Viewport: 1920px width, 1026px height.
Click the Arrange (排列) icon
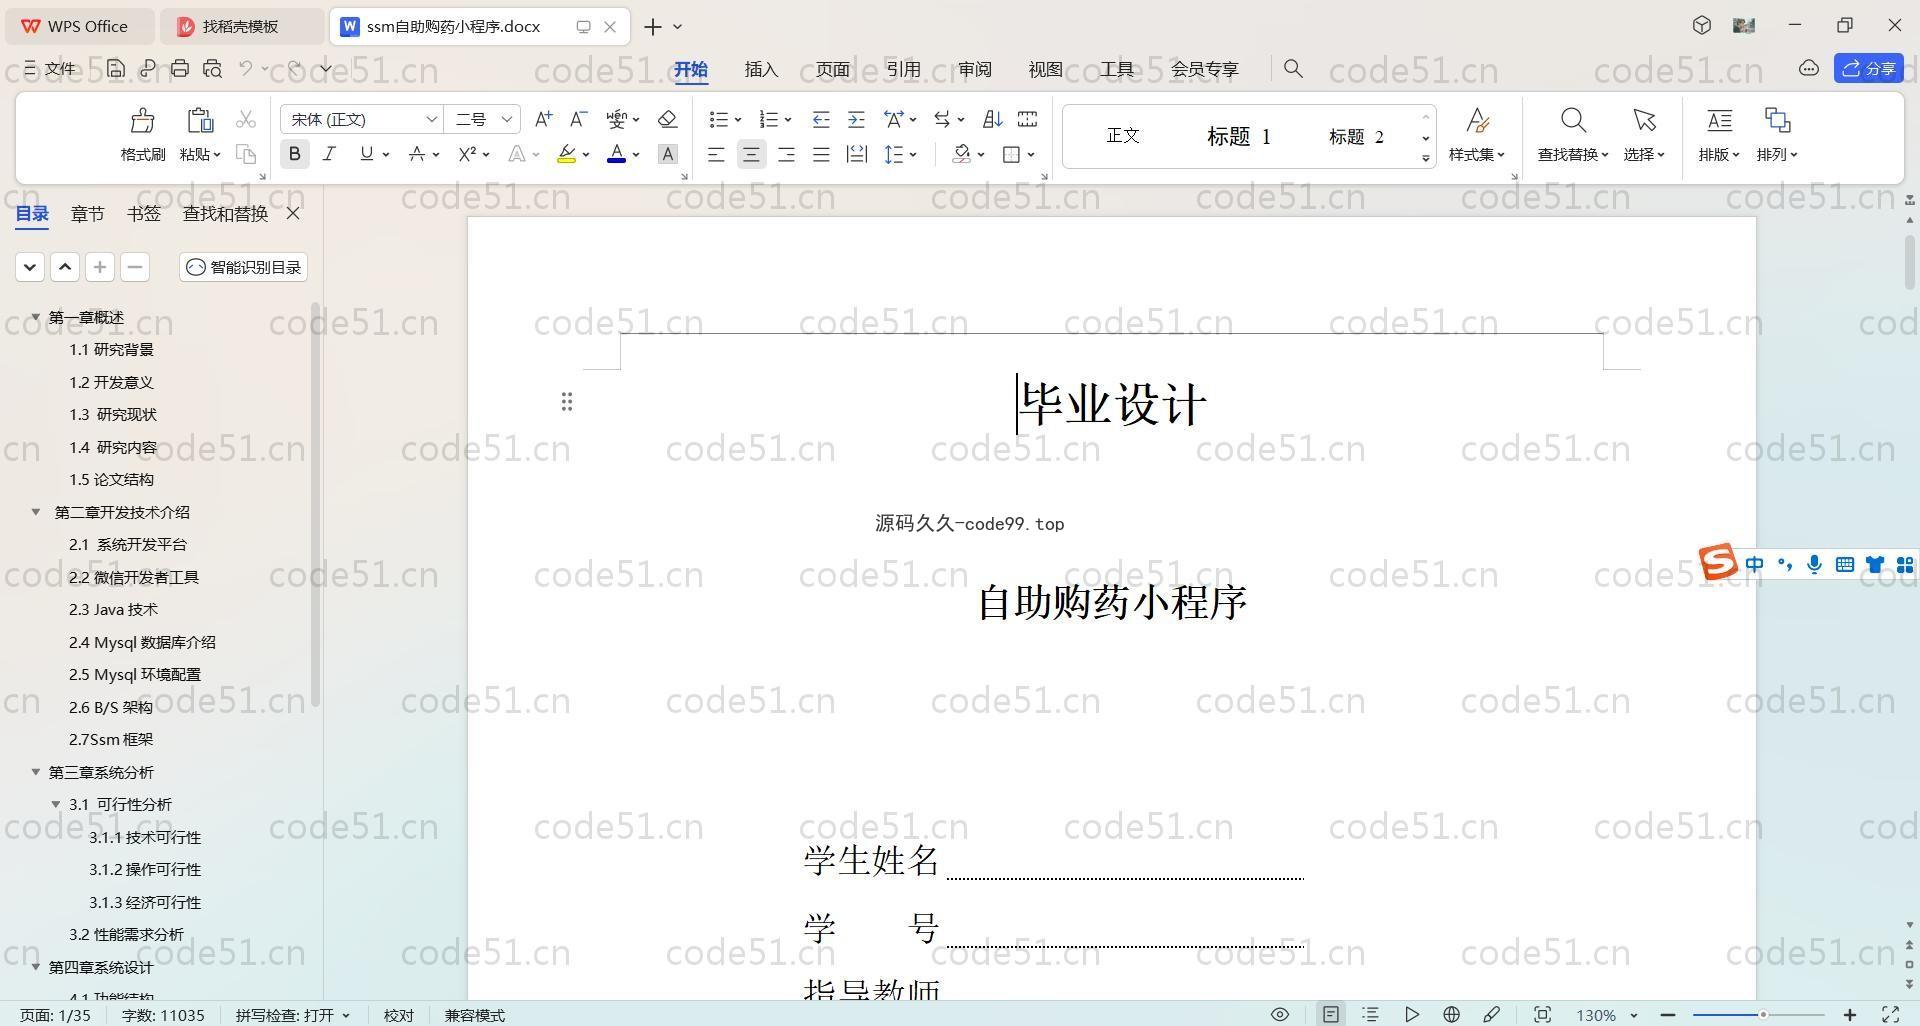pos(1777,121)
